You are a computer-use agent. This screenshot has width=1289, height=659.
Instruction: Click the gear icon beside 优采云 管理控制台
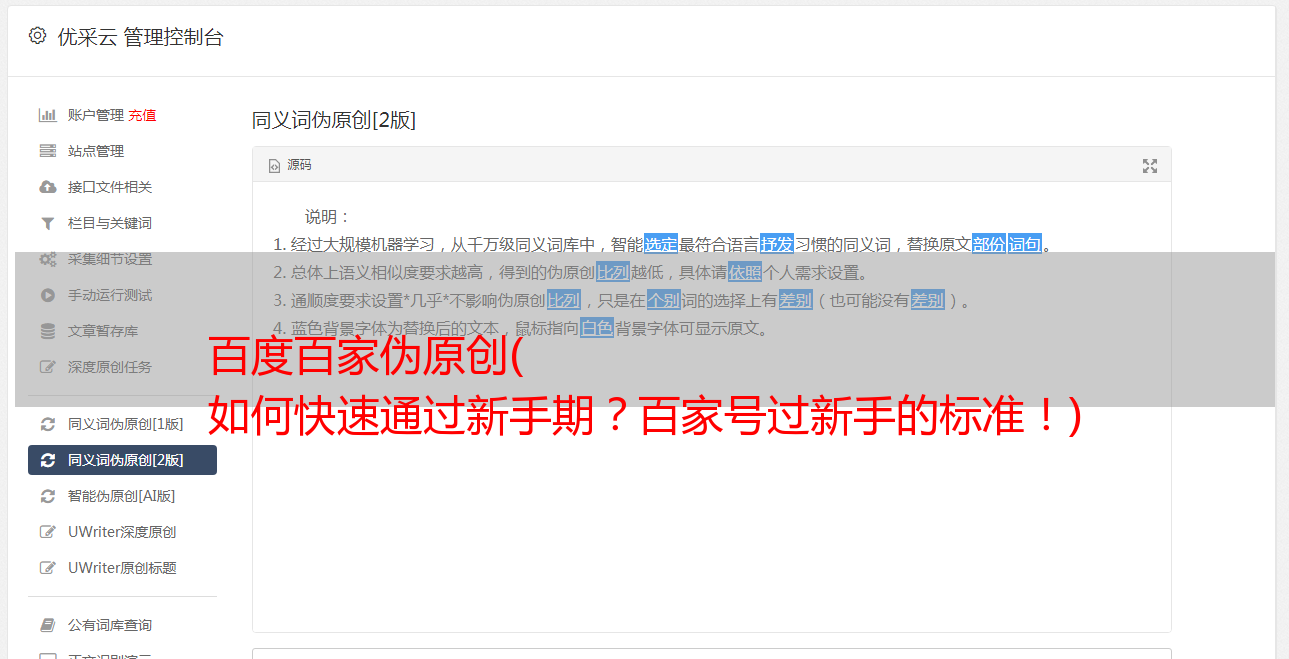[37, 36]
